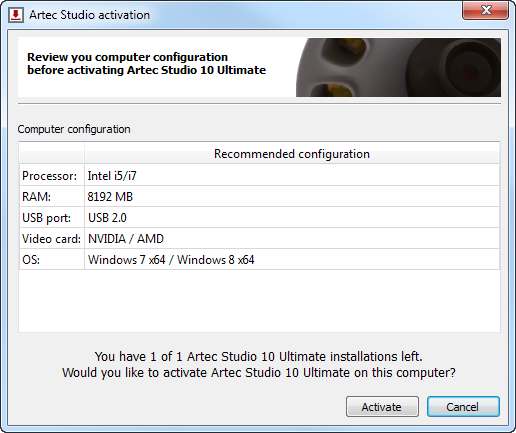Click the USB 2.0 value cell
The image size is (516, 433).
(x=292, y=217)
